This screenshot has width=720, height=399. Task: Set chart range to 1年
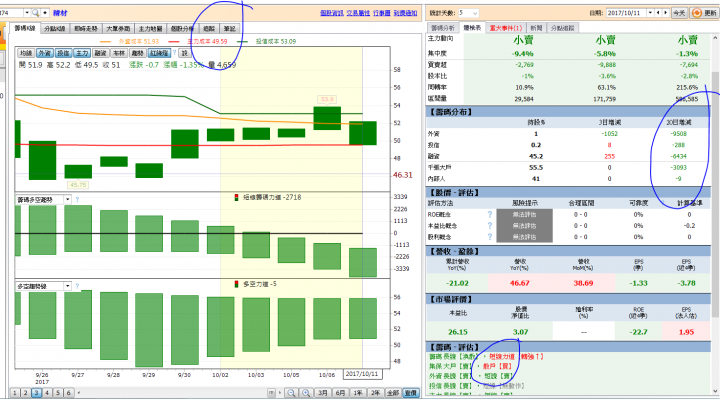pos(358,393)
